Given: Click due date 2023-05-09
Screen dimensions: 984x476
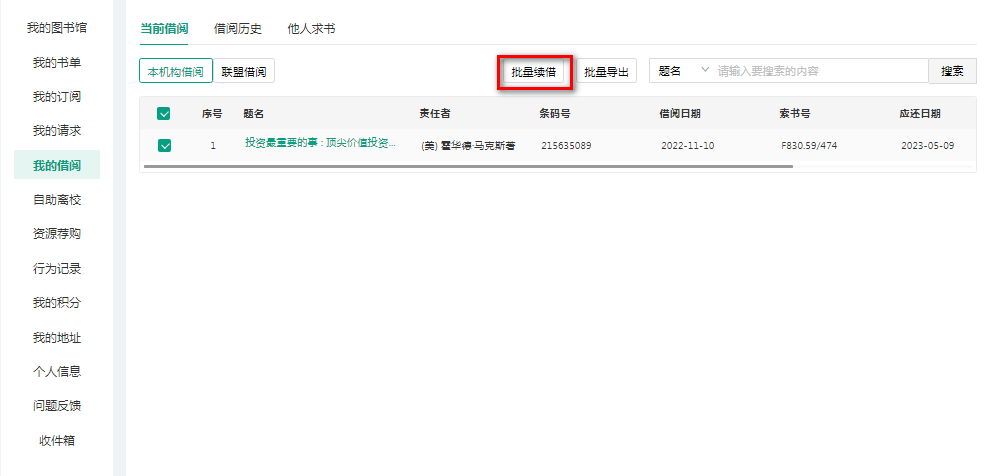Looking at the screenshot, I should (928, 146).
